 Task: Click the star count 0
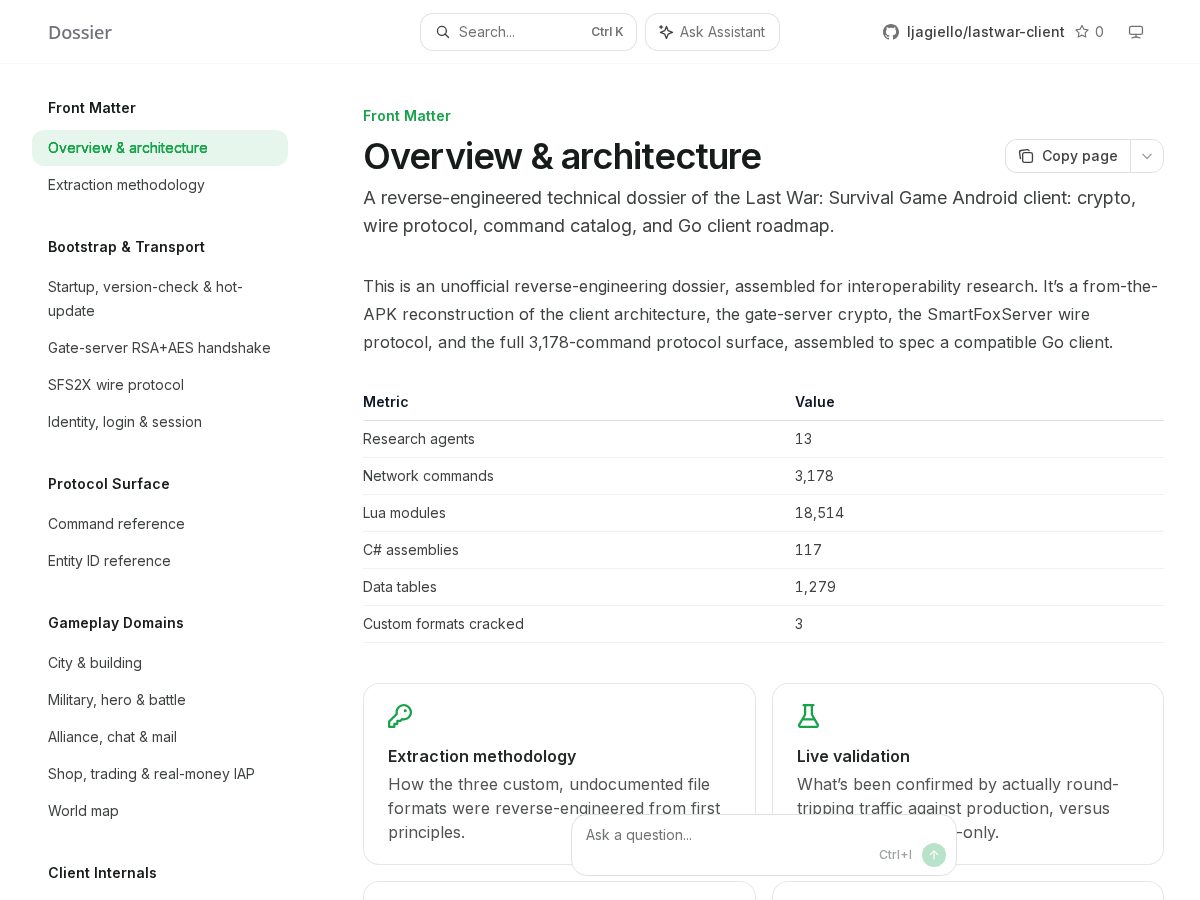point(1099,32)
